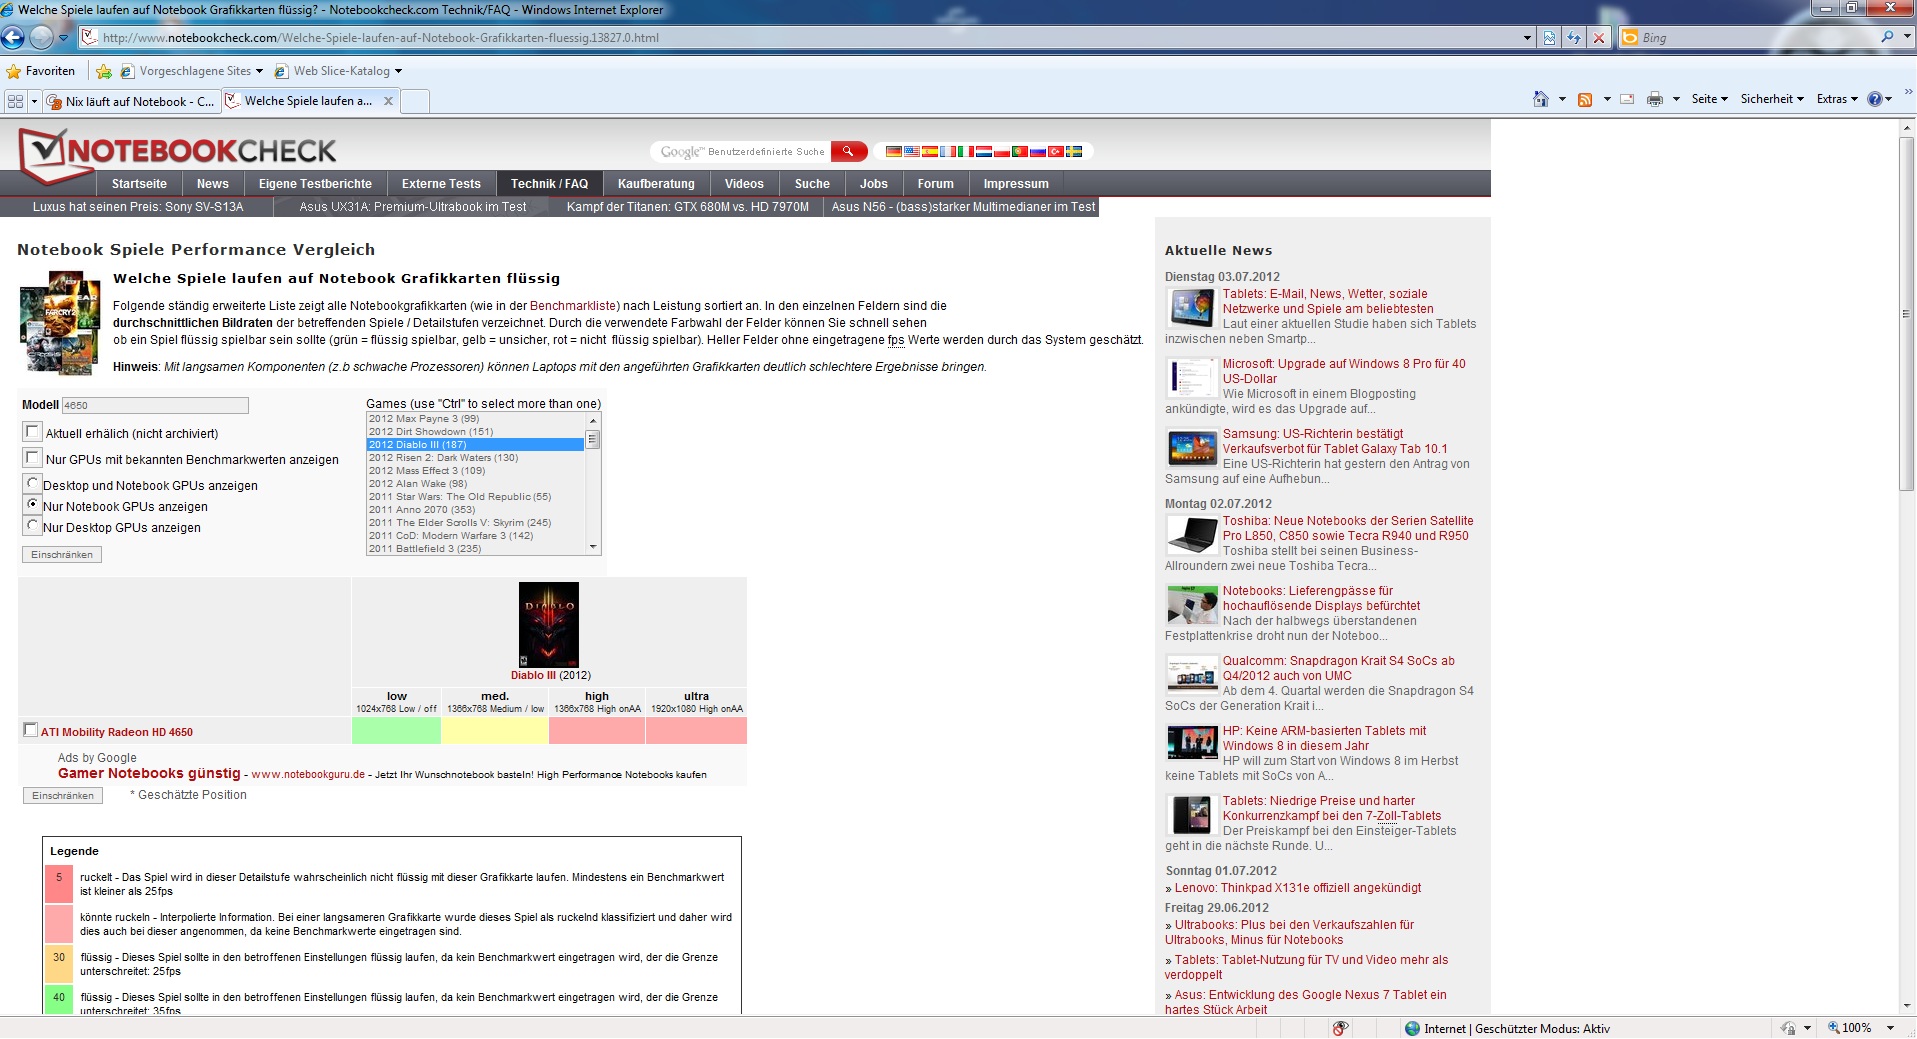Viewport: 1917px width, 1039px height.
Task: Open the Kaufberatung navigation item
Action: (656, 184)
